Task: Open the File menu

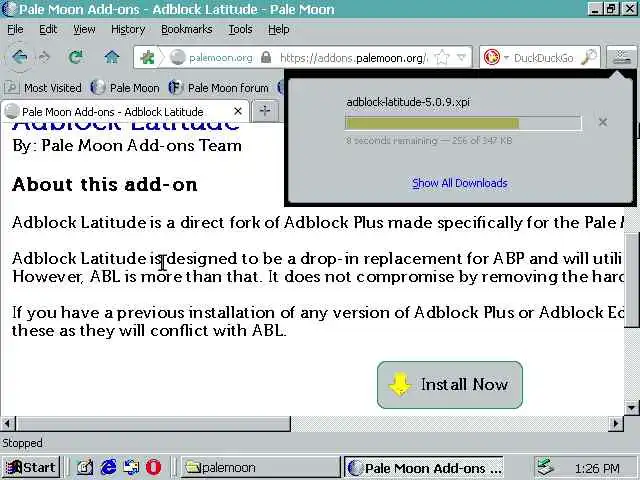Action: (x=16, y=29)
